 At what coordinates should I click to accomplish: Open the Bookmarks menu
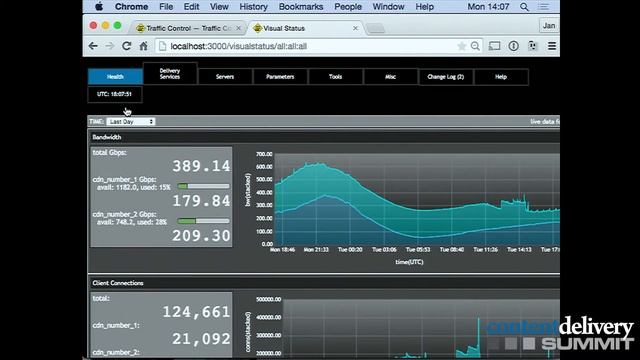tap(301, 7)
